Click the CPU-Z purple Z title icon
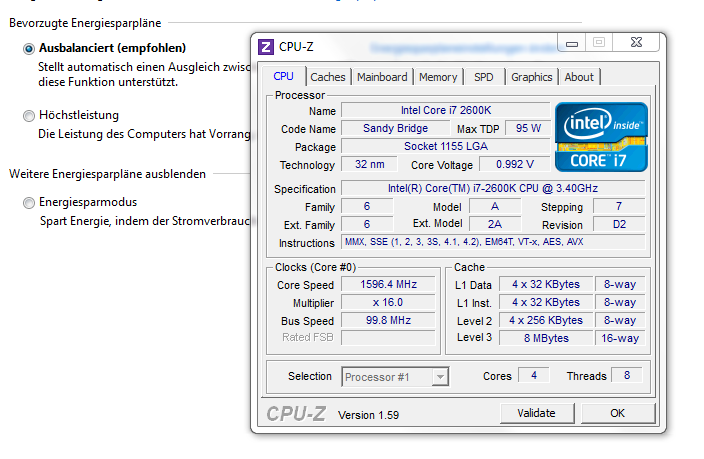 coord(266,47)
